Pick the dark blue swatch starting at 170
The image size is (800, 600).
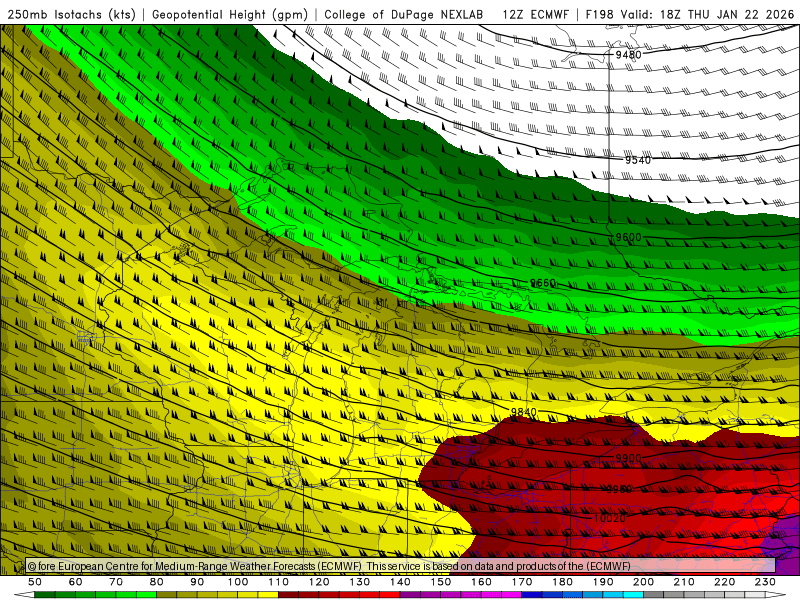click(x=532, y=595)
